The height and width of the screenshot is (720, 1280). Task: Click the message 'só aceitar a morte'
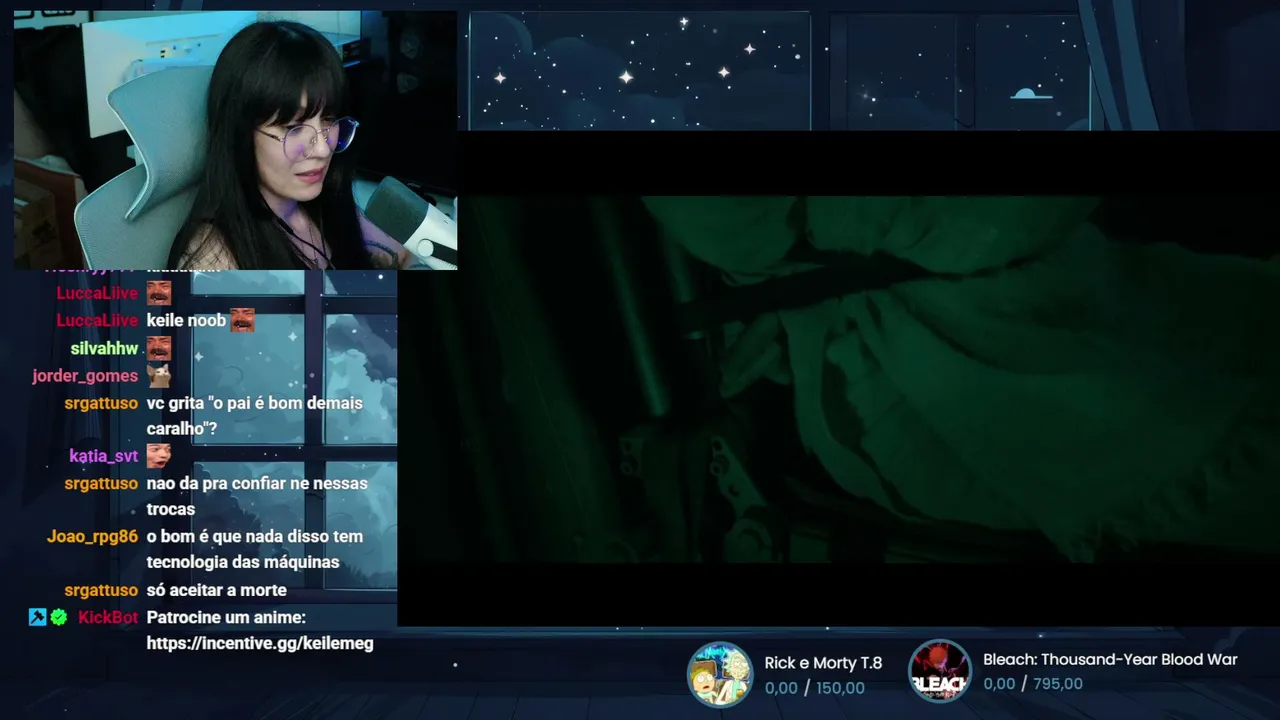217,590
